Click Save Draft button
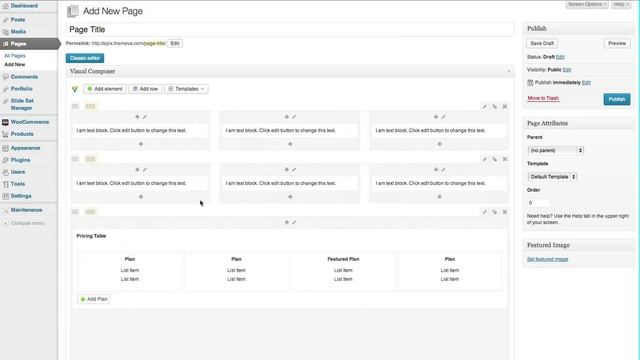This screenshot has width=640, height=360. [542, 43]
